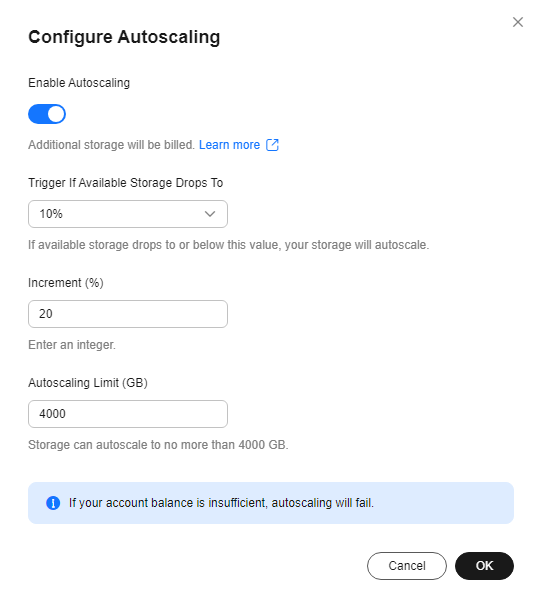The height and width of the screenshot is (608, 542).
Task: Focus the Autoscaling Limit (GB) input field
Action: pyautogui.click(x=128, y=414)
